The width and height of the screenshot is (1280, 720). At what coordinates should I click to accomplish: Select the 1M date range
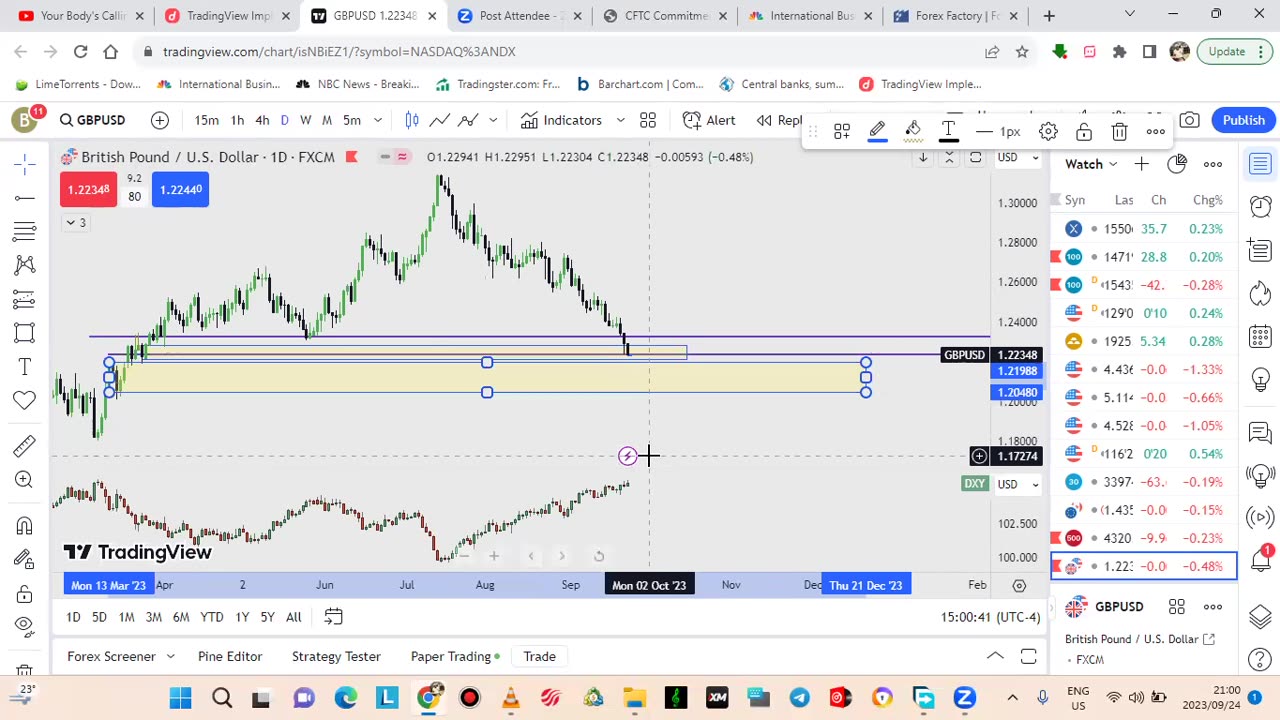coord(126,617)
